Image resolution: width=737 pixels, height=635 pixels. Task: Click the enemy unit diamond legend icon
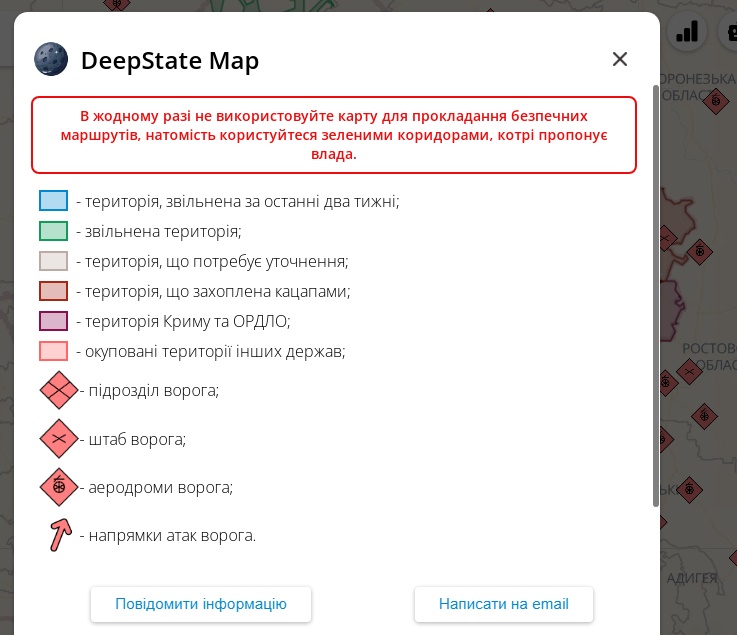point(59,390)
